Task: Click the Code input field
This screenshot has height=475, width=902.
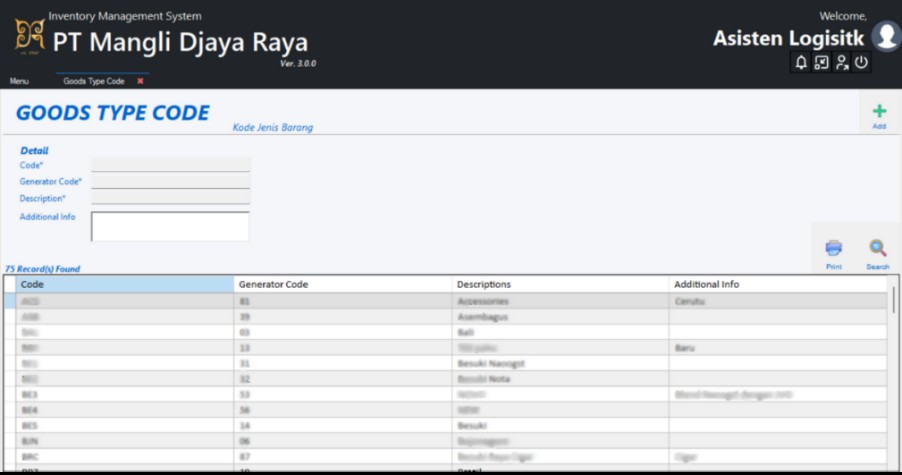Action: coord(170,165)
